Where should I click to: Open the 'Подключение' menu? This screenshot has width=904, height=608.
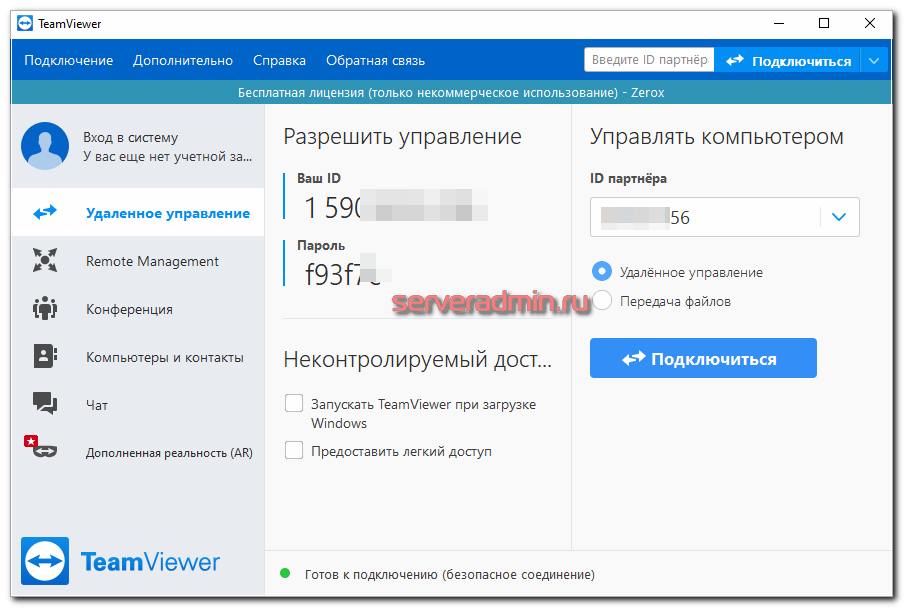(69, 61)
